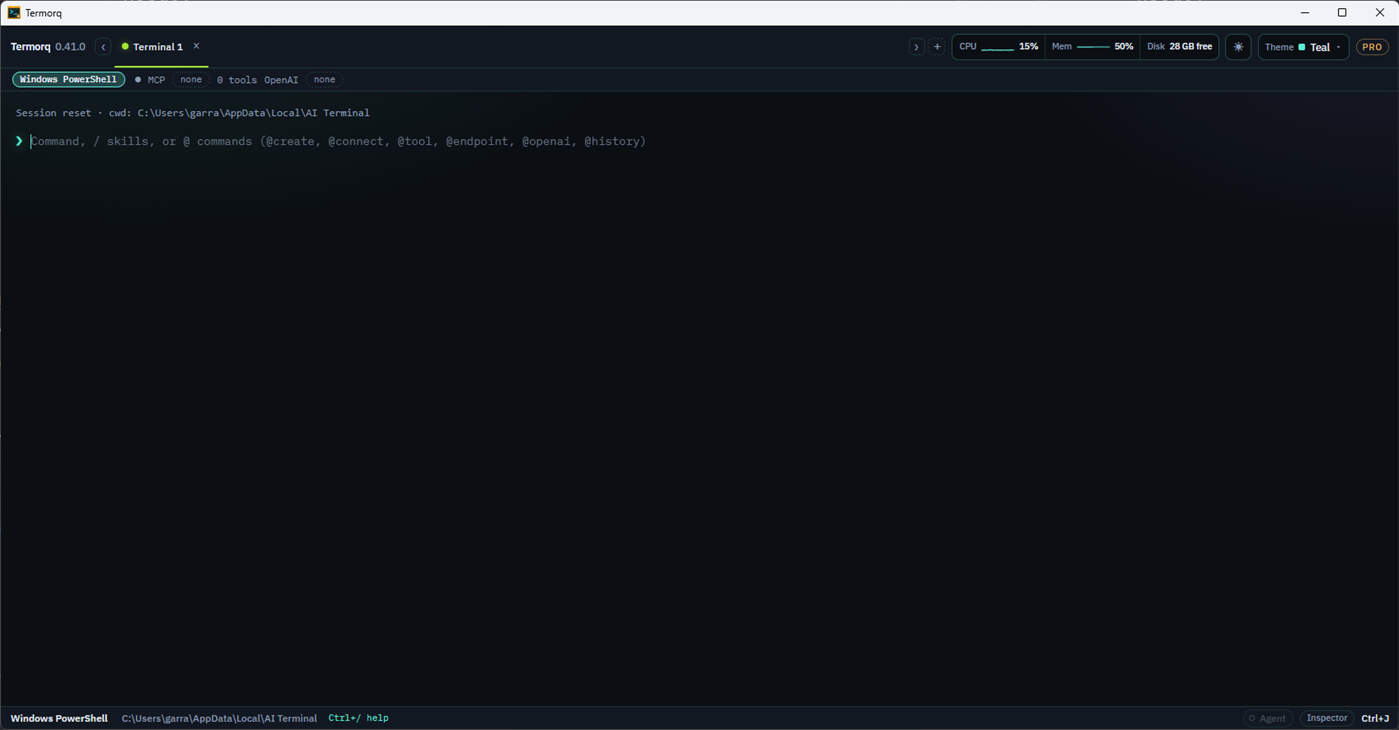Click the OpenAI none badge

tap(324, 80)
